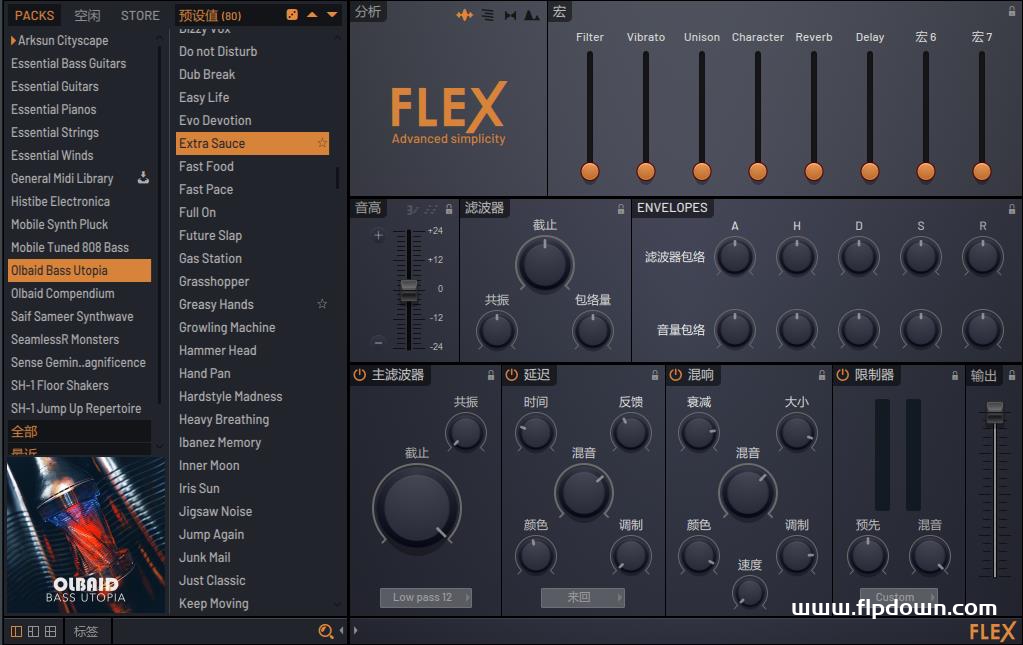
Task: Switch to the STORE tab
Action: pos(140,15)
